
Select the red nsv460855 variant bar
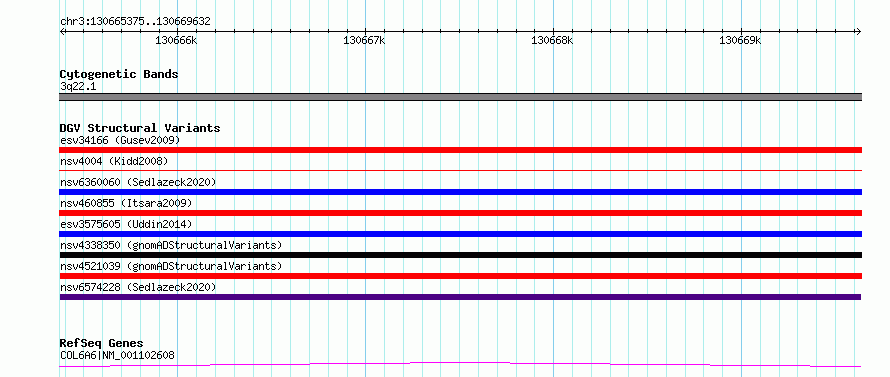pos(460,213)
